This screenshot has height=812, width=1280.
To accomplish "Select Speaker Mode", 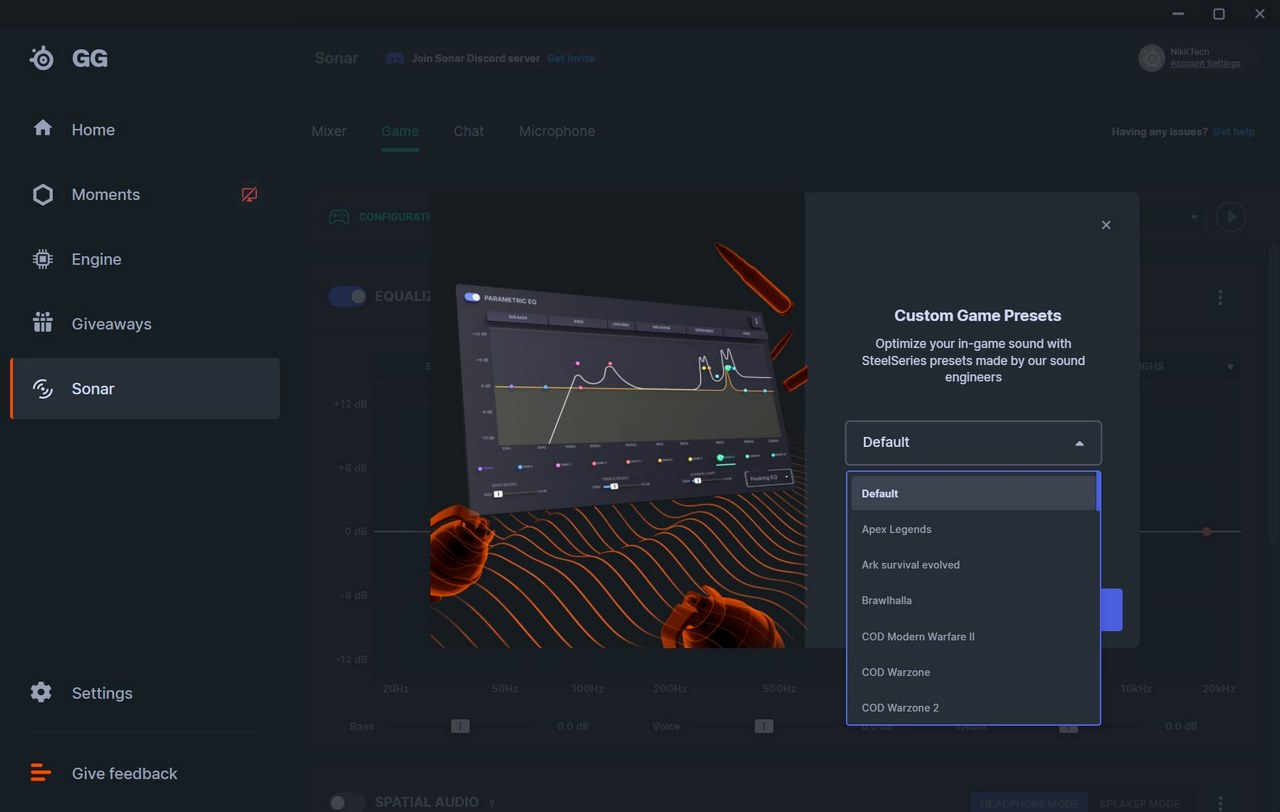I will click(x=1139, y=803).
